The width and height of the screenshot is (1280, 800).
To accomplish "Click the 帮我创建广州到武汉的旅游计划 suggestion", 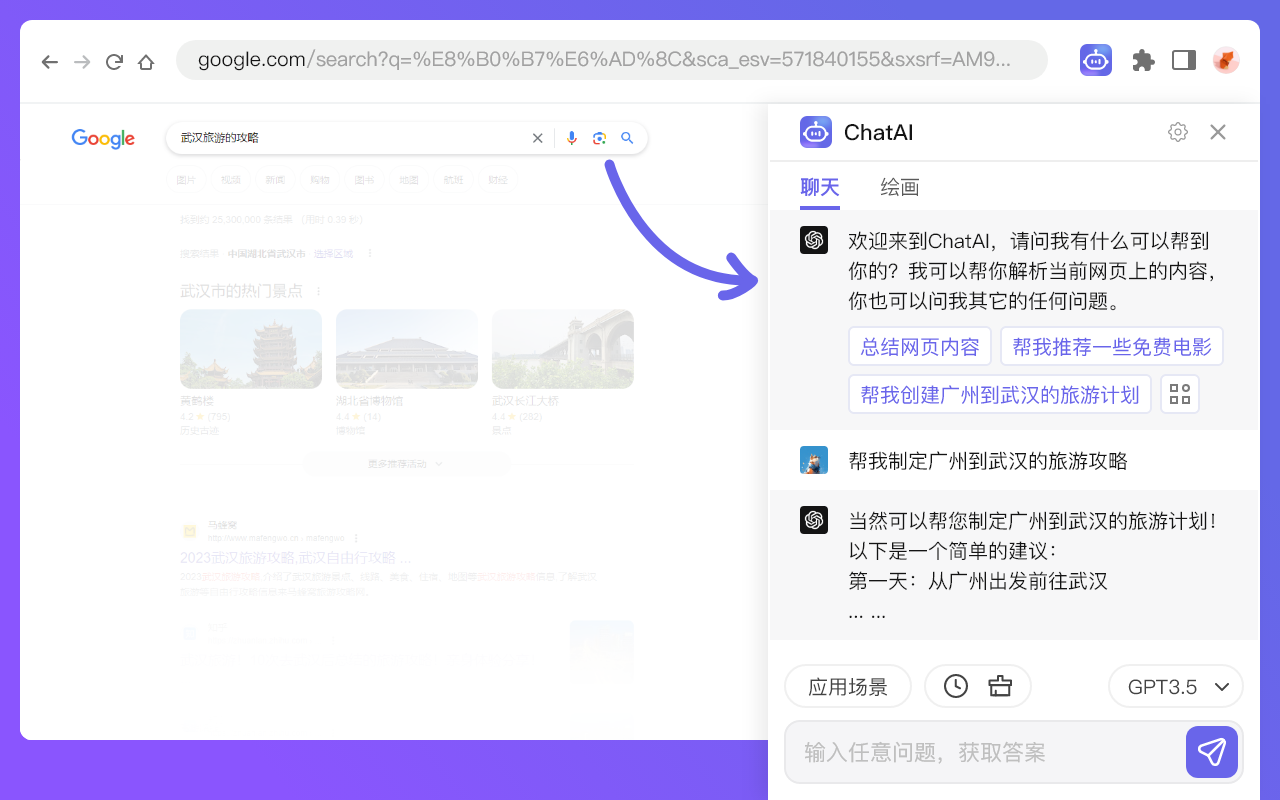I will point(1000,394).
